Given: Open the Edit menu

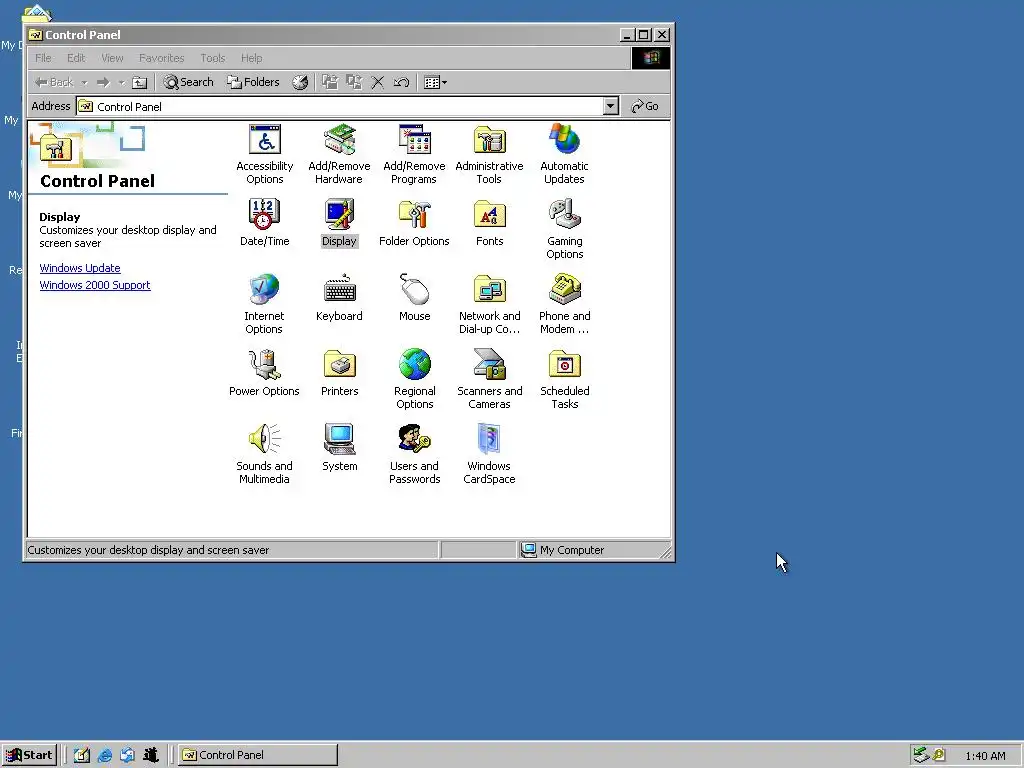Looking at the screenshot, I should click(76, 58).
